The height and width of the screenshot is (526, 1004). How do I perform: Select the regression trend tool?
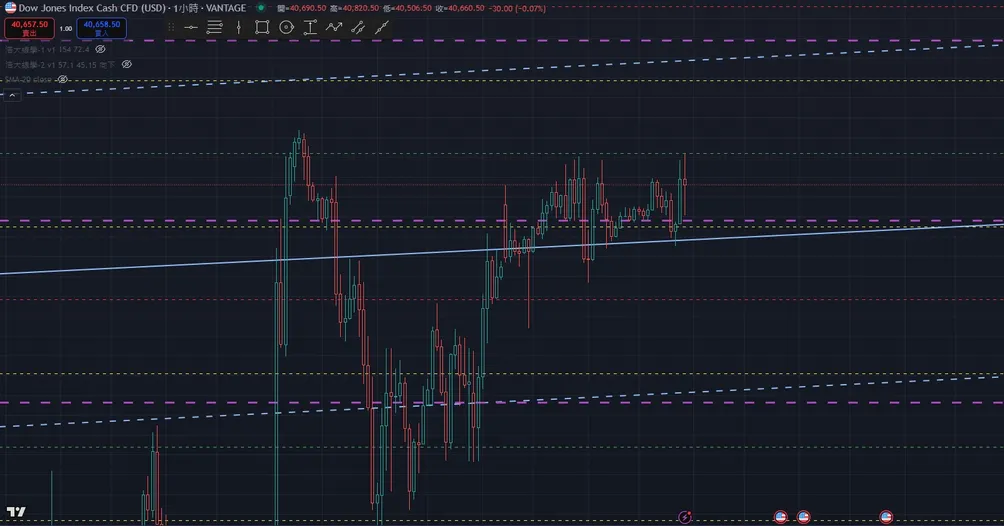tap(382, 28)
